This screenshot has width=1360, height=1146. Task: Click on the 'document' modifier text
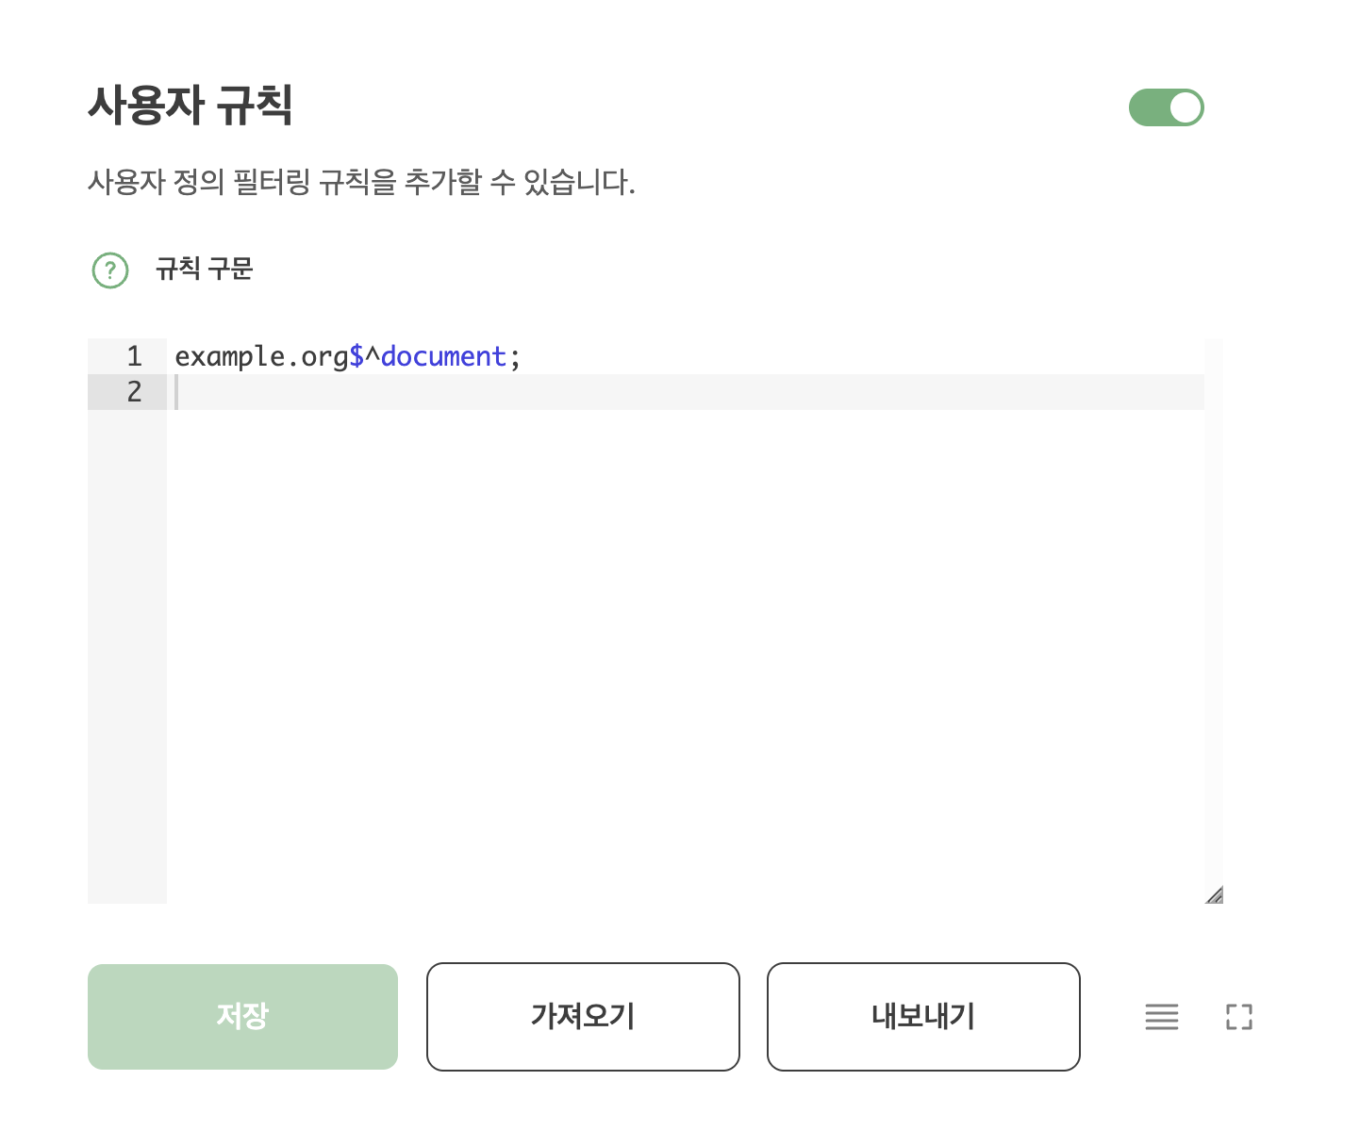tap(443, 356)
